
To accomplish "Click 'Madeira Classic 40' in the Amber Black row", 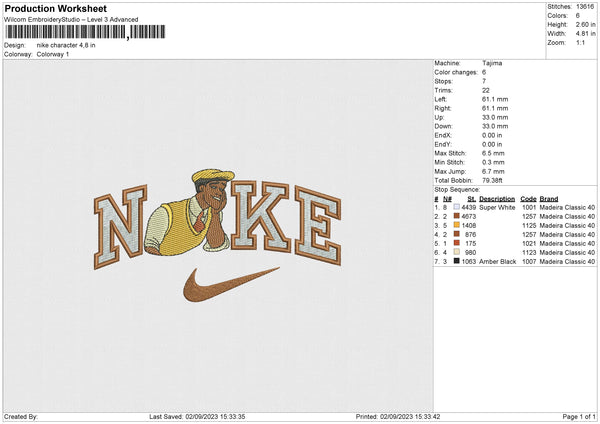I will click(567, 261).
